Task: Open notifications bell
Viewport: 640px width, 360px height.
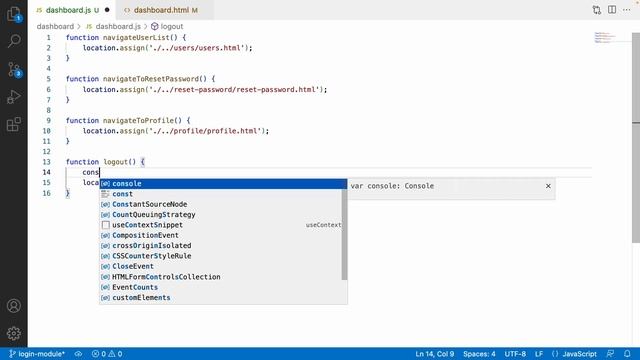Action: (627, 354)
